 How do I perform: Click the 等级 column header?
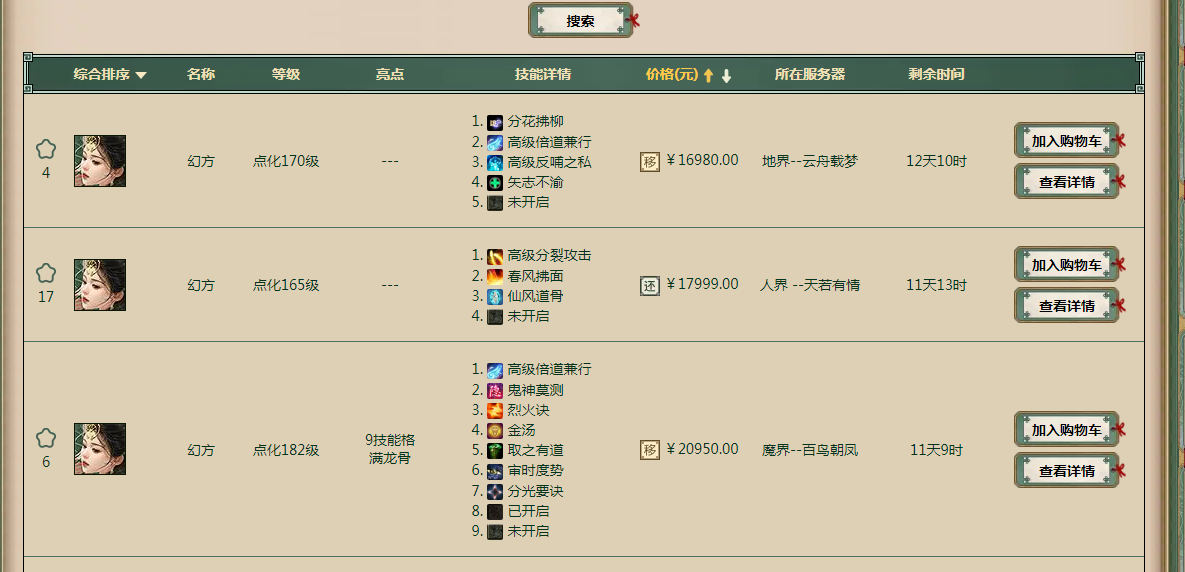[286, 75]
